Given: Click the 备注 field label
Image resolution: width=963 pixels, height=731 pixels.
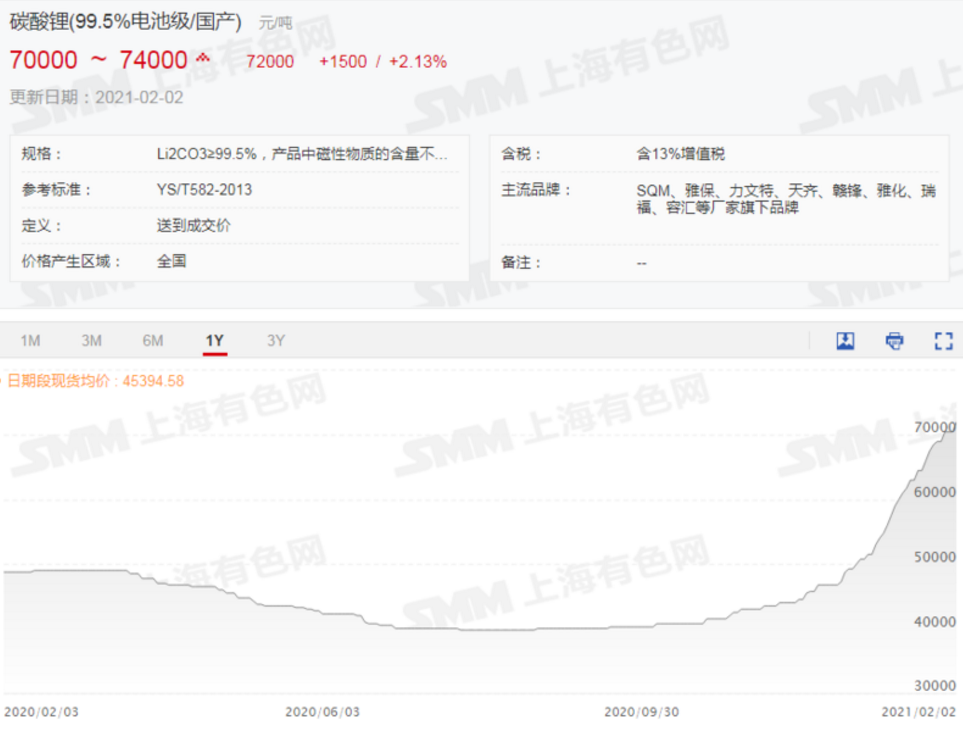Looking at the screenshot, I should tap(521, 263).
